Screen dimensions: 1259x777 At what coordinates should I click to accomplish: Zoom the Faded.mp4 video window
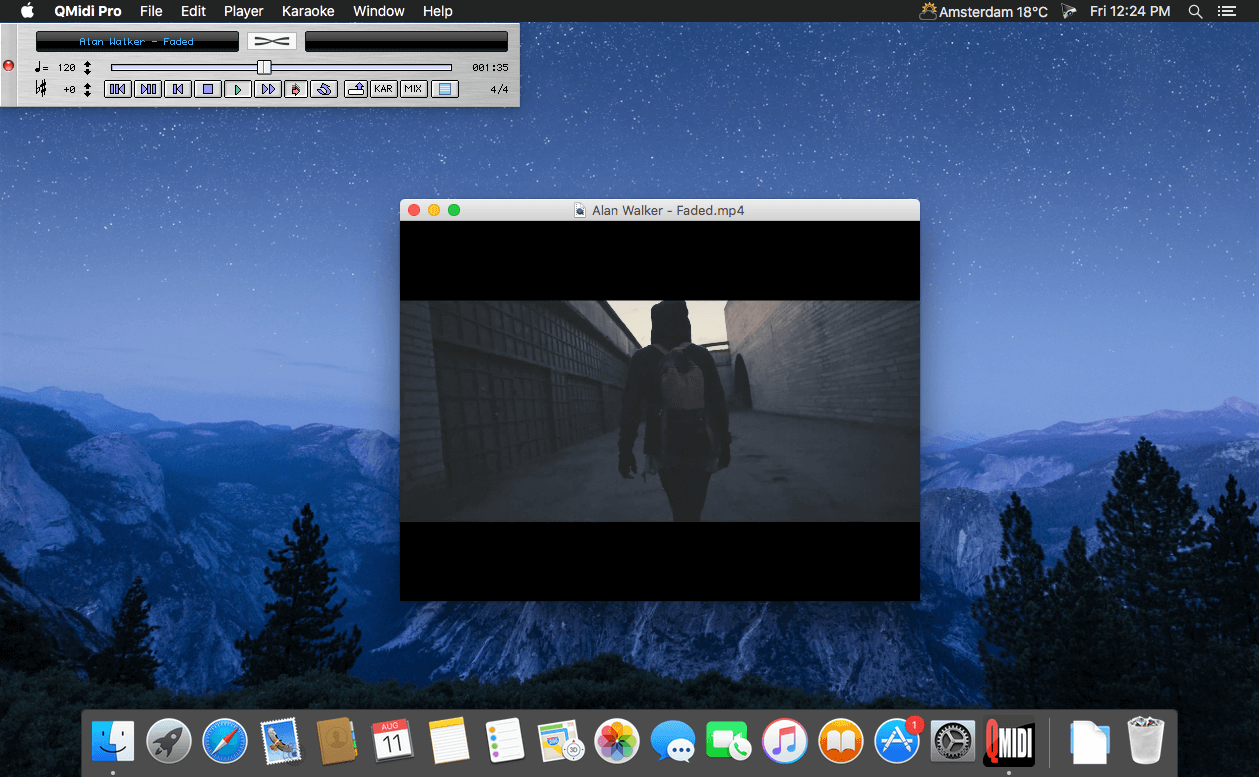[454, 210]
